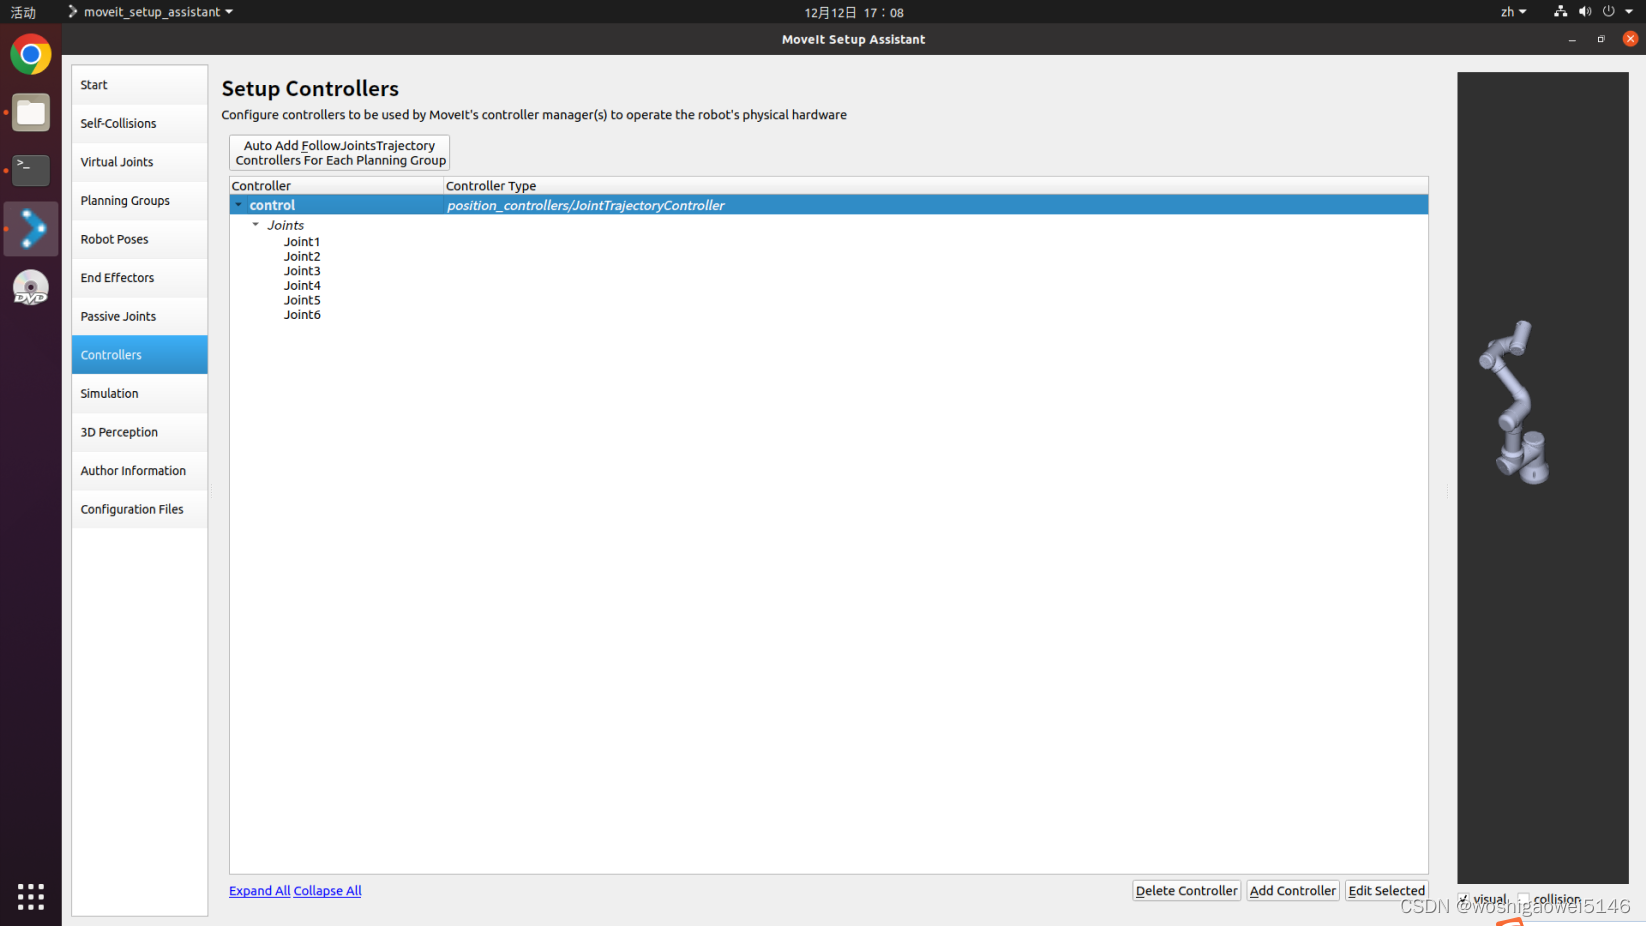Select Joint4 in the tree
This screenshot has height=926, width=1646.
pos(302,285)
